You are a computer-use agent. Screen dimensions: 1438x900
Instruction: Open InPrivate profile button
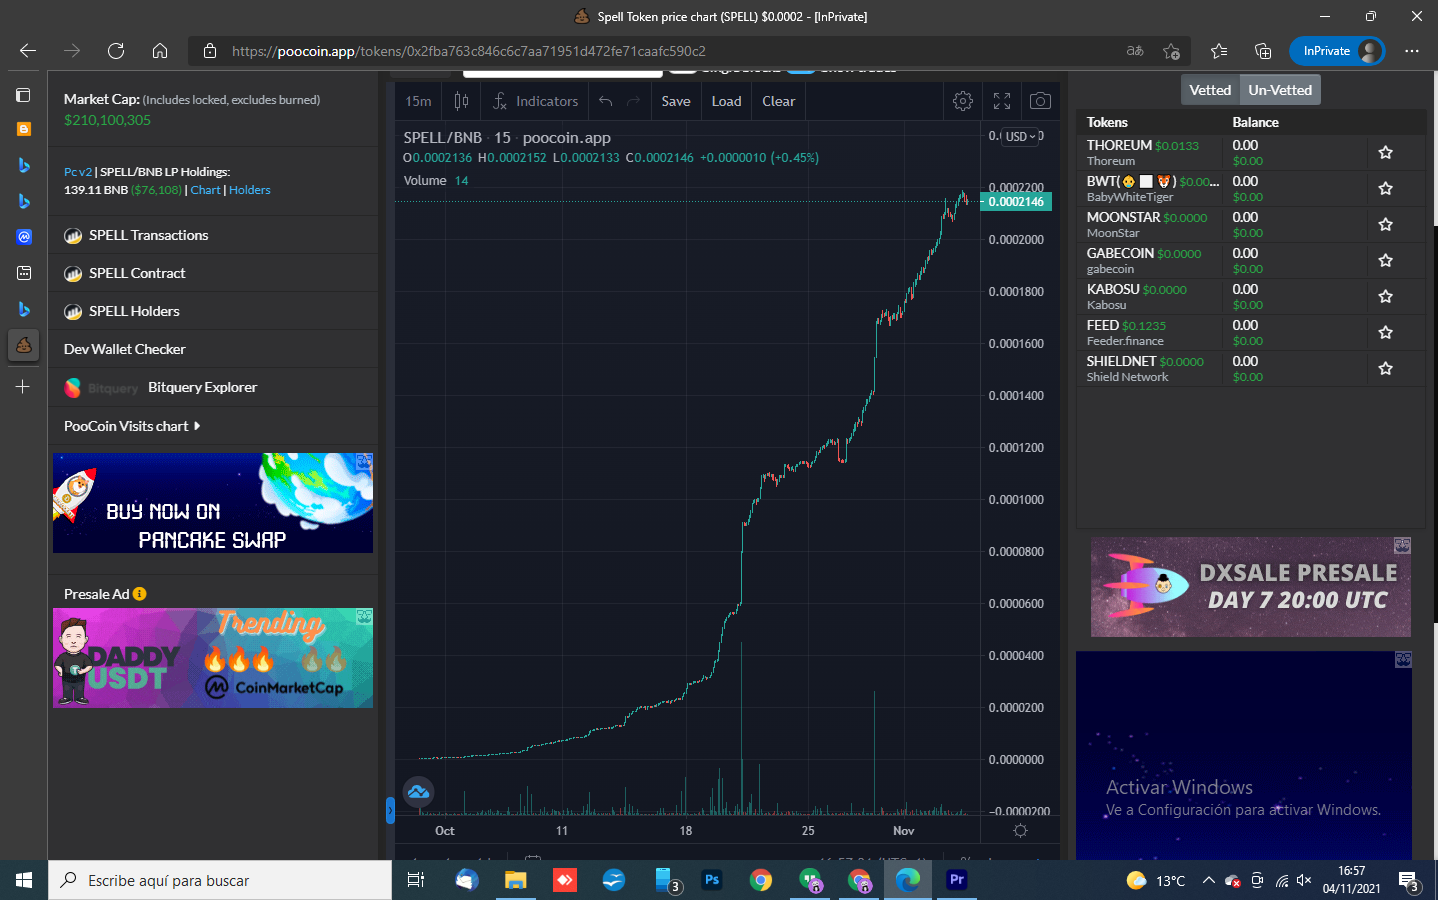coord(1337,51)
